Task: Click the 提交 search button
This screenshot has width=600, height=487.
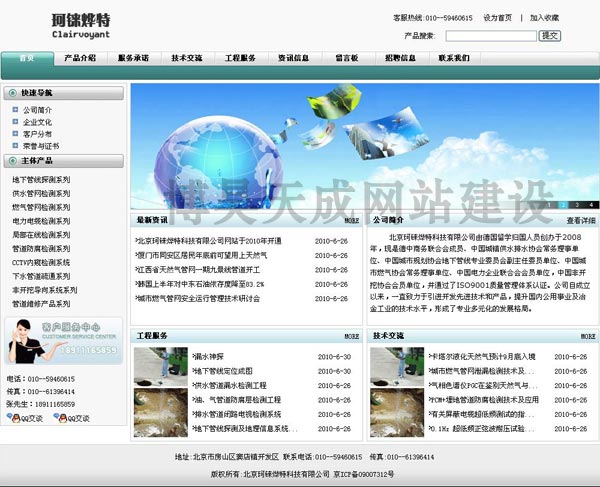Action: point(550,36)
